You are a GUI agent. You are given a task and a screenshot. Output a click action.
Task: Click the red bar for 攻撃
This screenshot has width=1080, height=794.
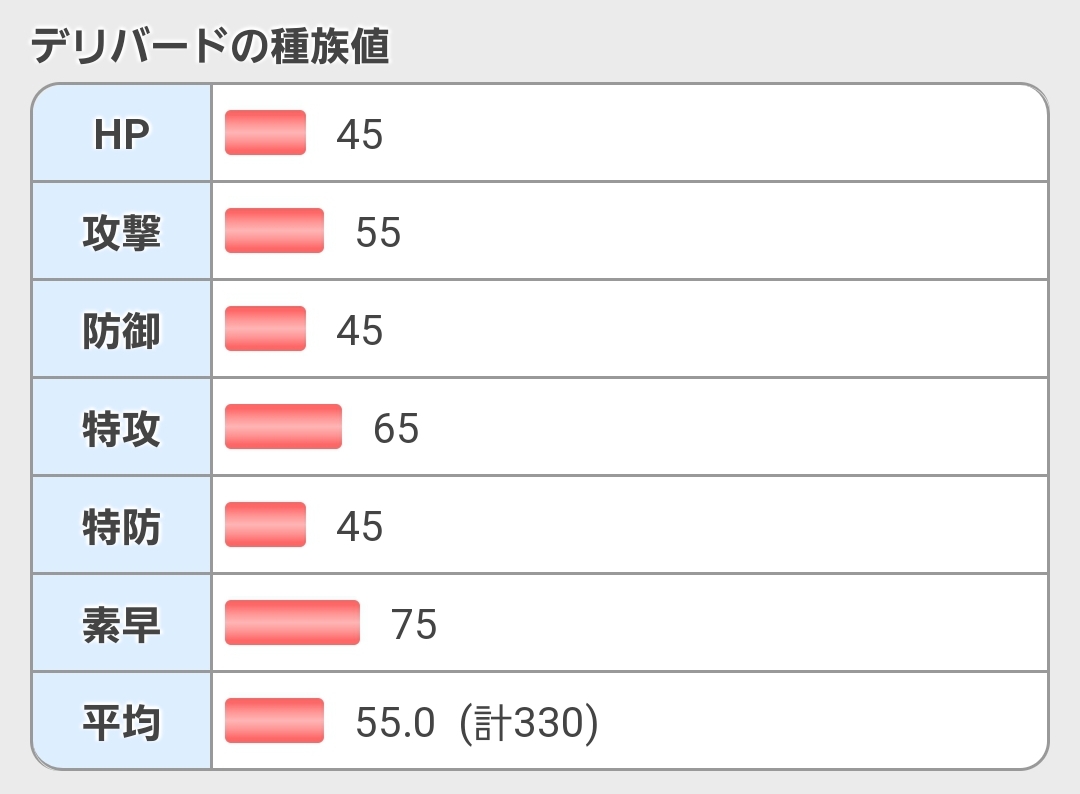(274, 231)
